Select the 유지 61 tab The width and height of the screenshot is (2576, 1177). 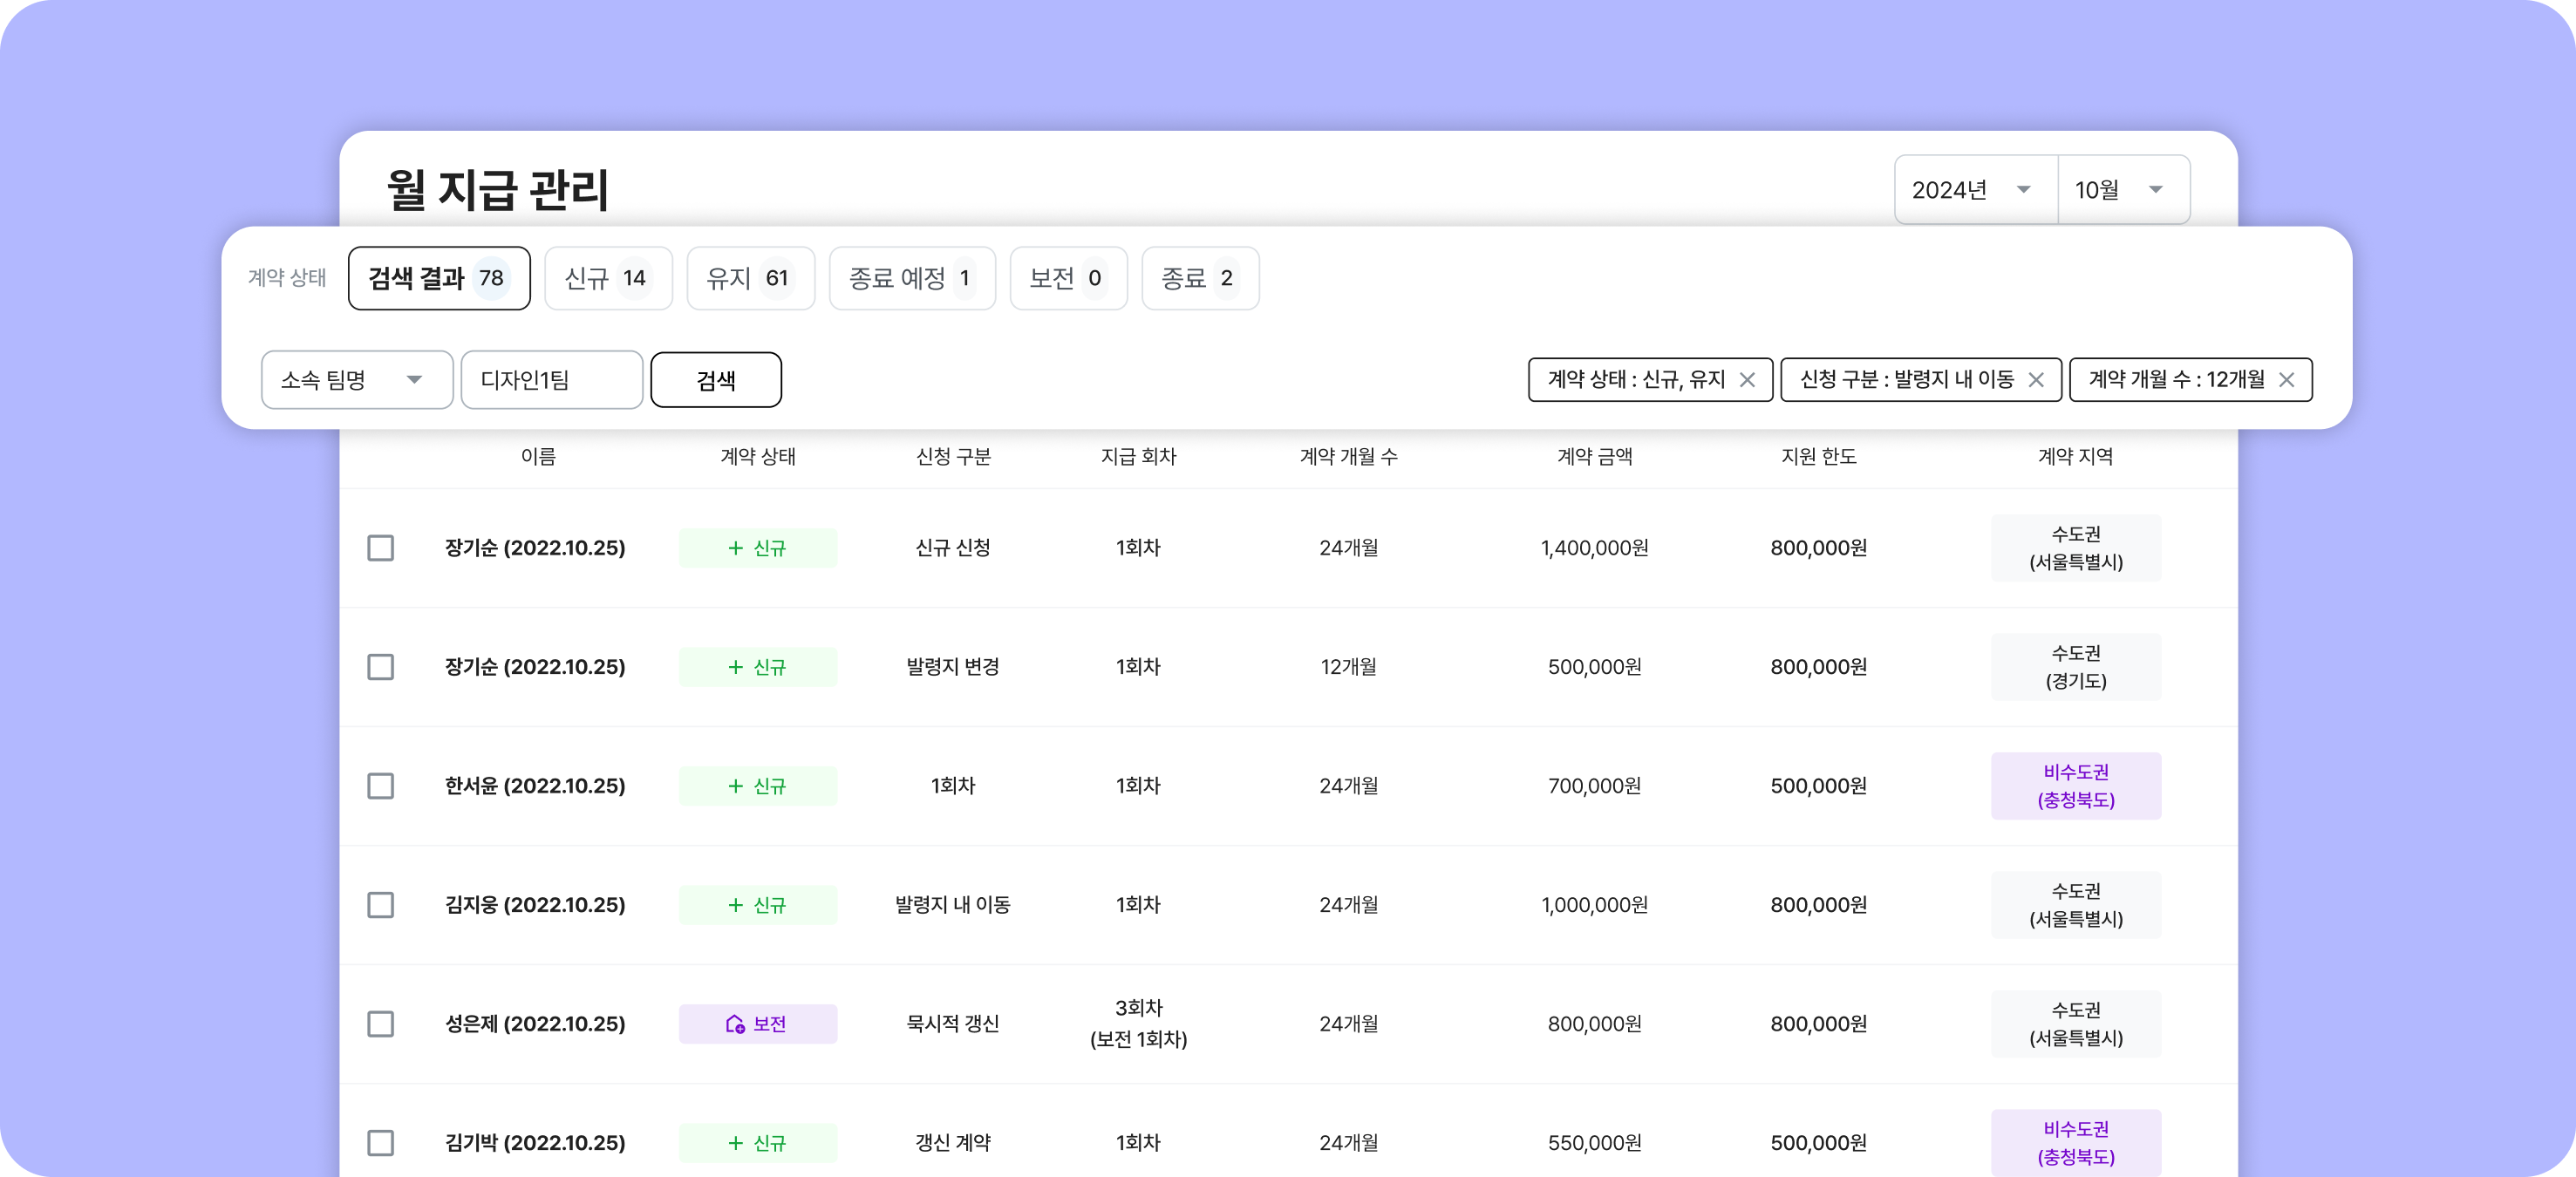click(750, 278)
